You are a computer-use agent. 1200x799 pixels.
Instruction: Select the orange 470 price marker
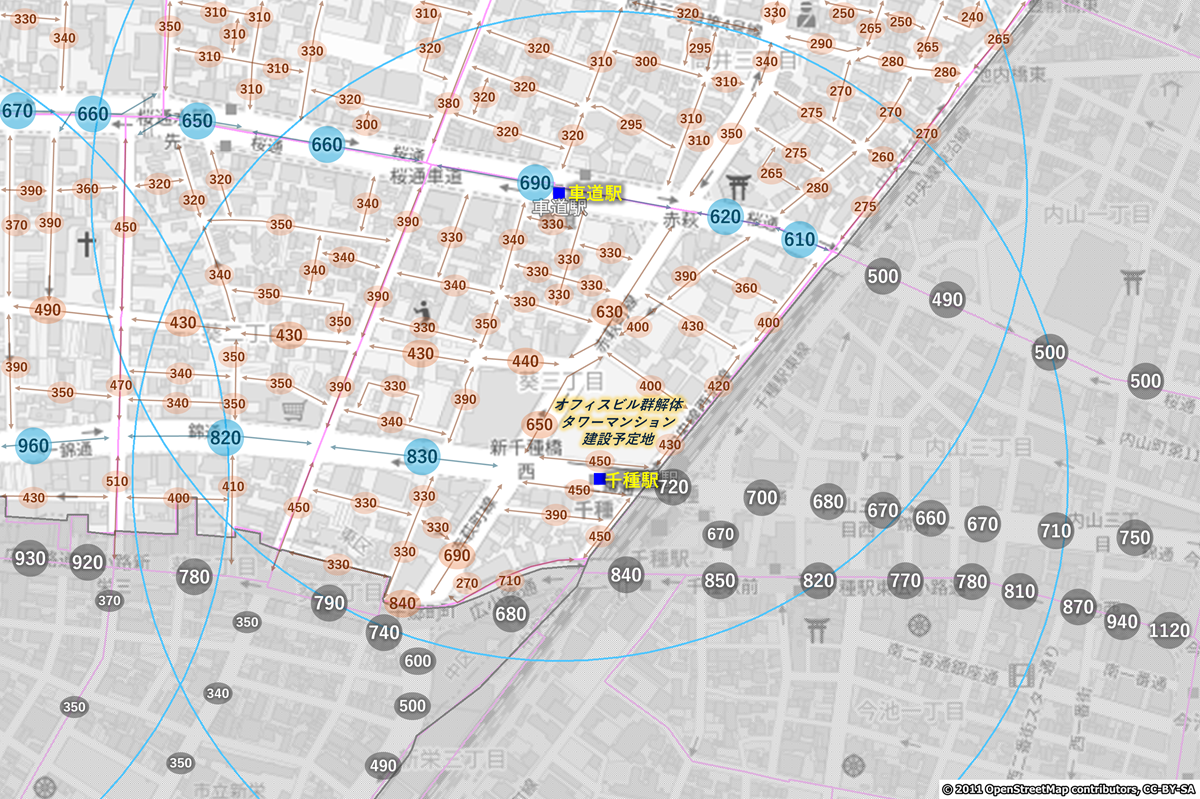click(121, 385)
